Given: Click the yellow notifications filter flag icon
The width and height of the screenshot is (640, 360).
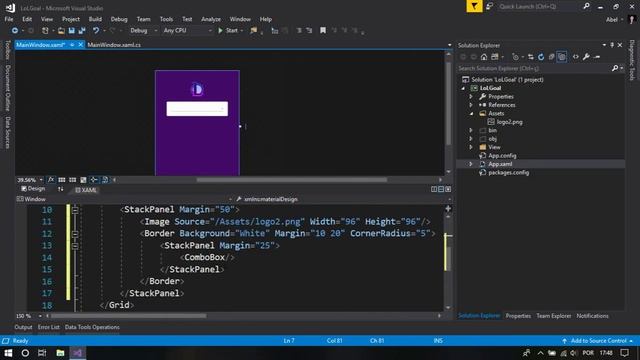Looking at the screenshot, I should point(474,7).
